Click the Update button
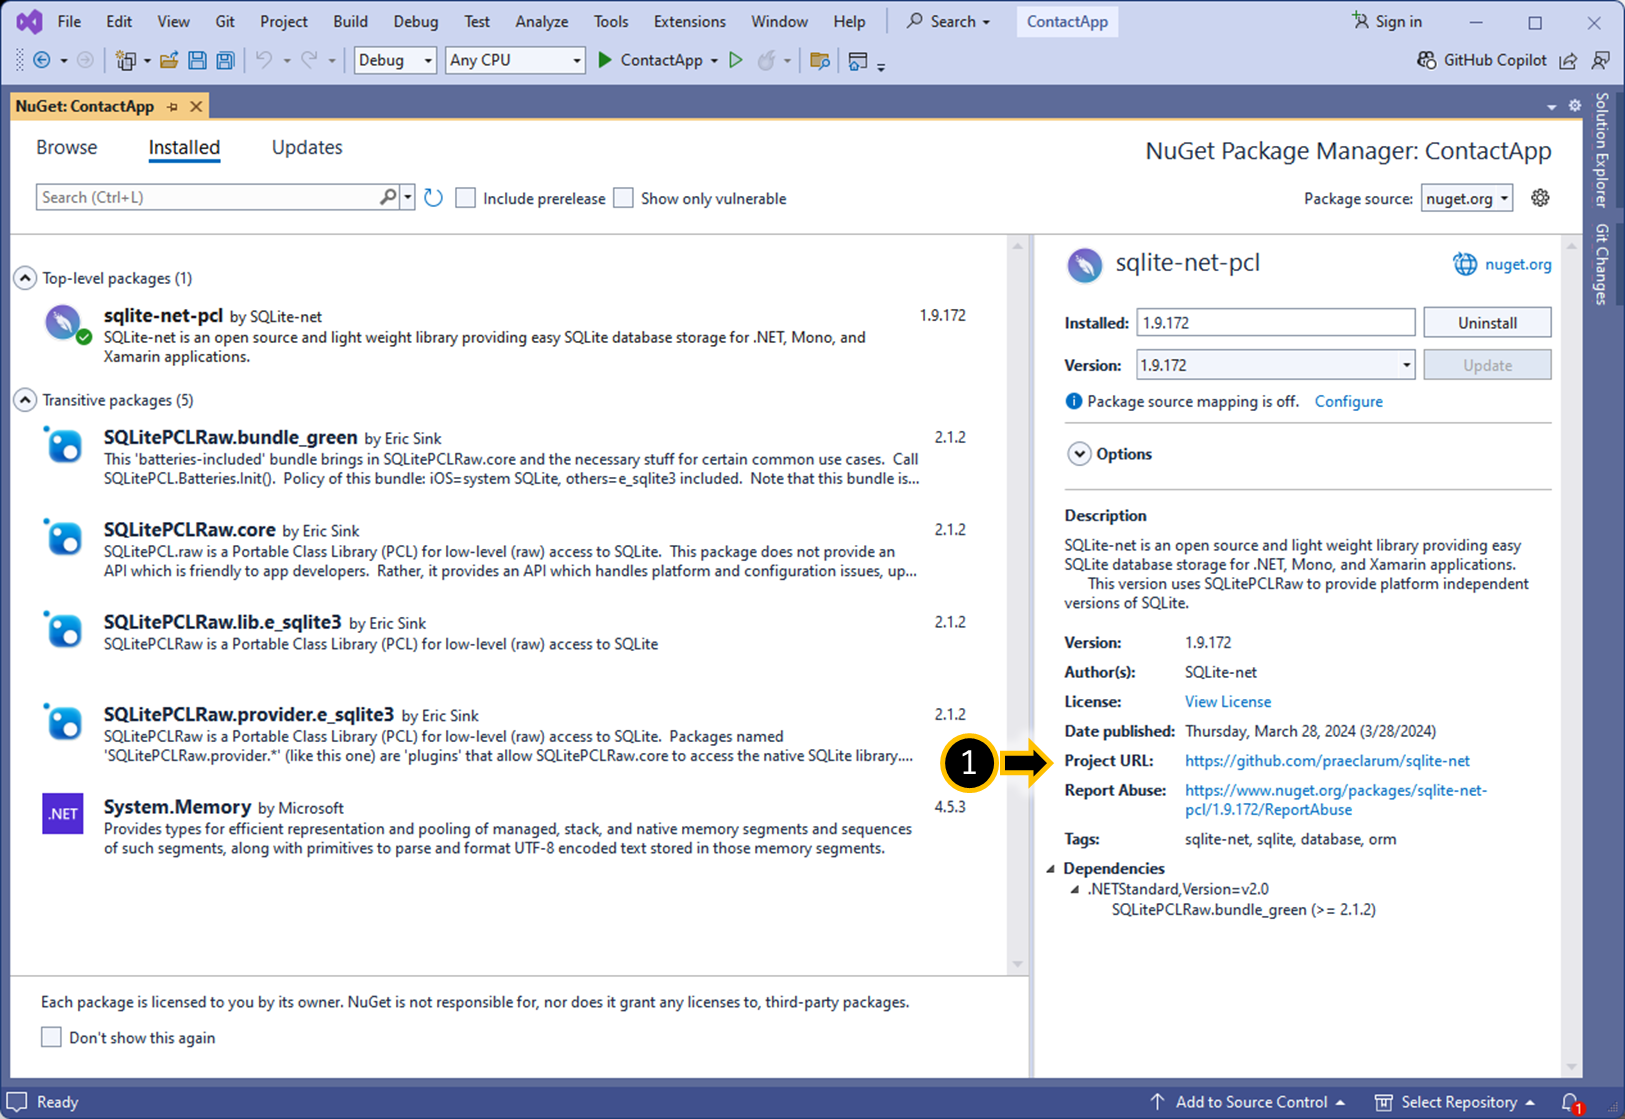 pyautogui.click(x=1487, y=365)
